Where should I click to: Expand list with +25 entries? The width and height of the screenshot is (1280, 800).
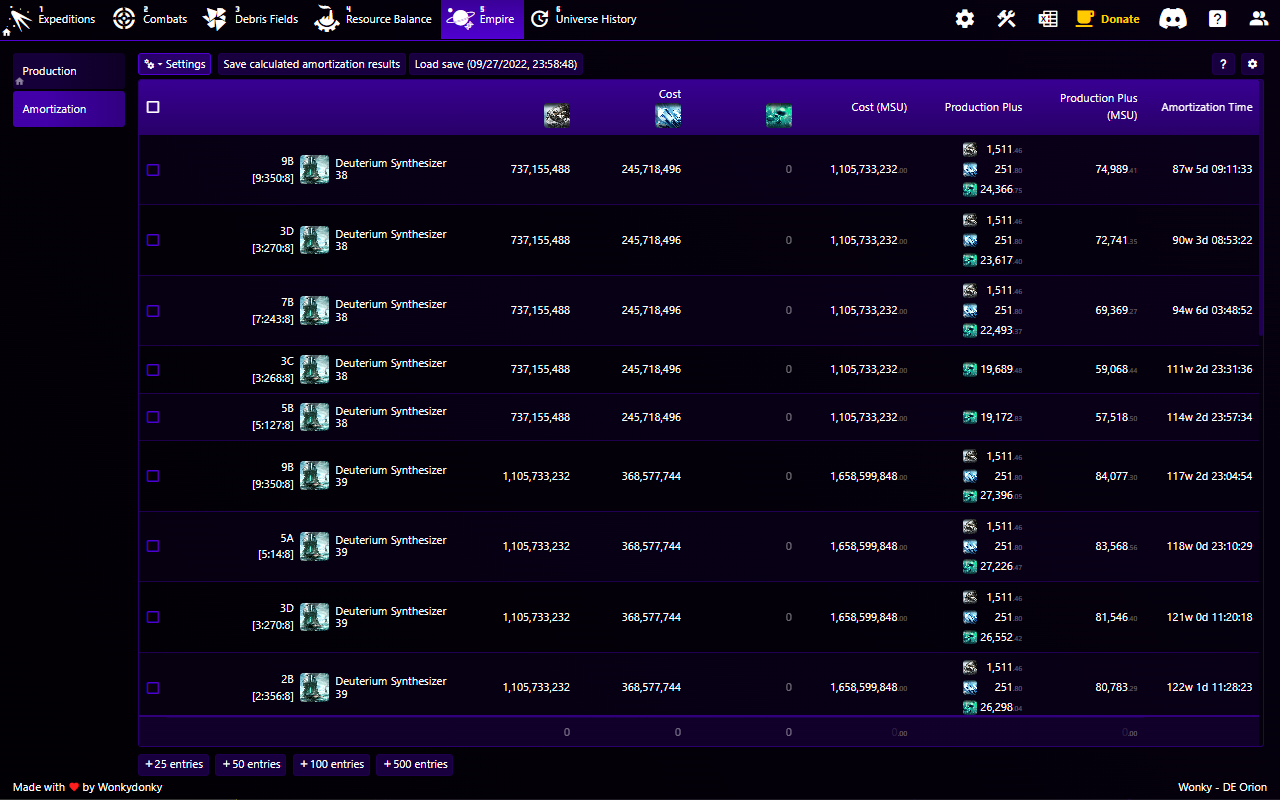tap(174, 764)
